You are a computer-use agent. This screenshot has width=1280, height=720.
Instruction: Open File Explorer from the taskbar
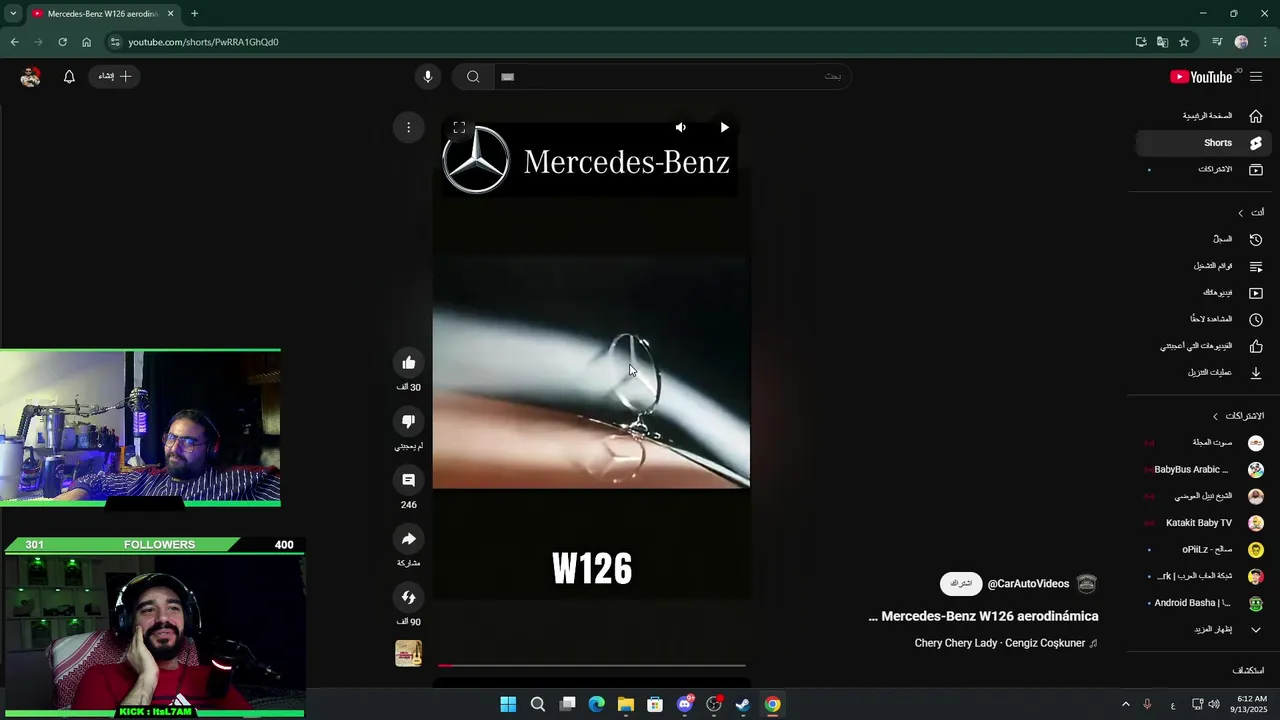626,704
